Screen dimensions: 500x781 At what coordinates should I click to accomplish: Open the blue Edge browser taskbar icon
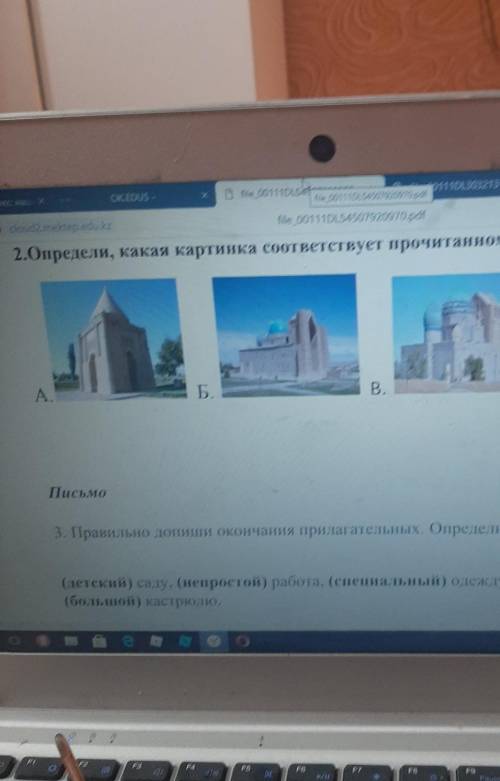(128, 642)
